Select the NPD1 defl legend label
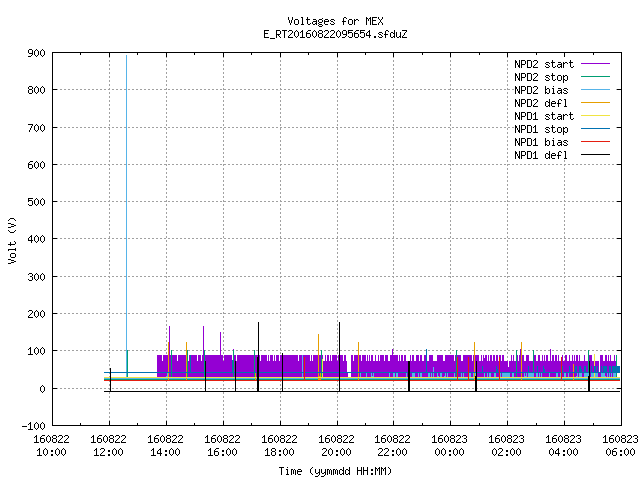This screenshot has width=640, height=480. point(541,156)
